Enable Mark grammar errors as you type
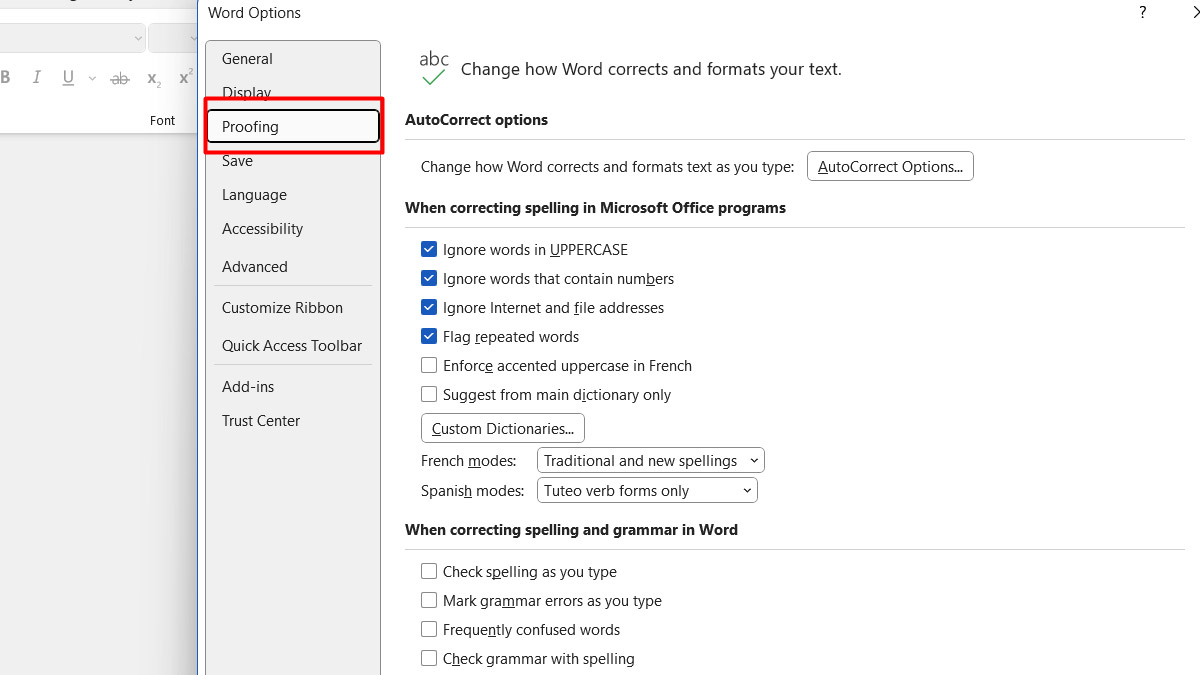This screenshot has width=1200, height=675. coord(429,601)
